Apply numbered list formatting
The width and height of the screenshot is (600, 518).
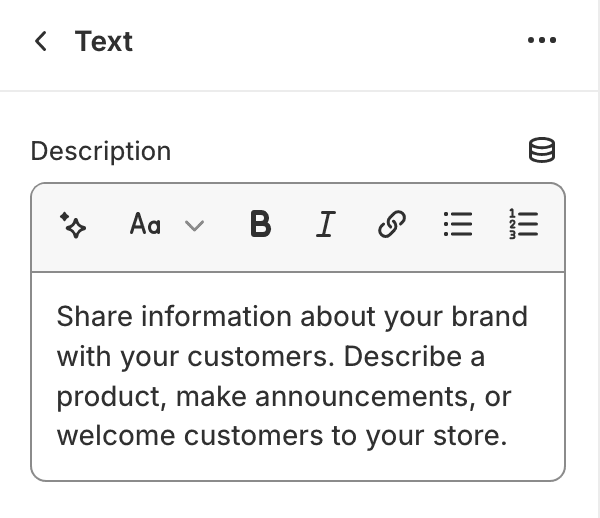pyautogui.click(x=523, y=224)
